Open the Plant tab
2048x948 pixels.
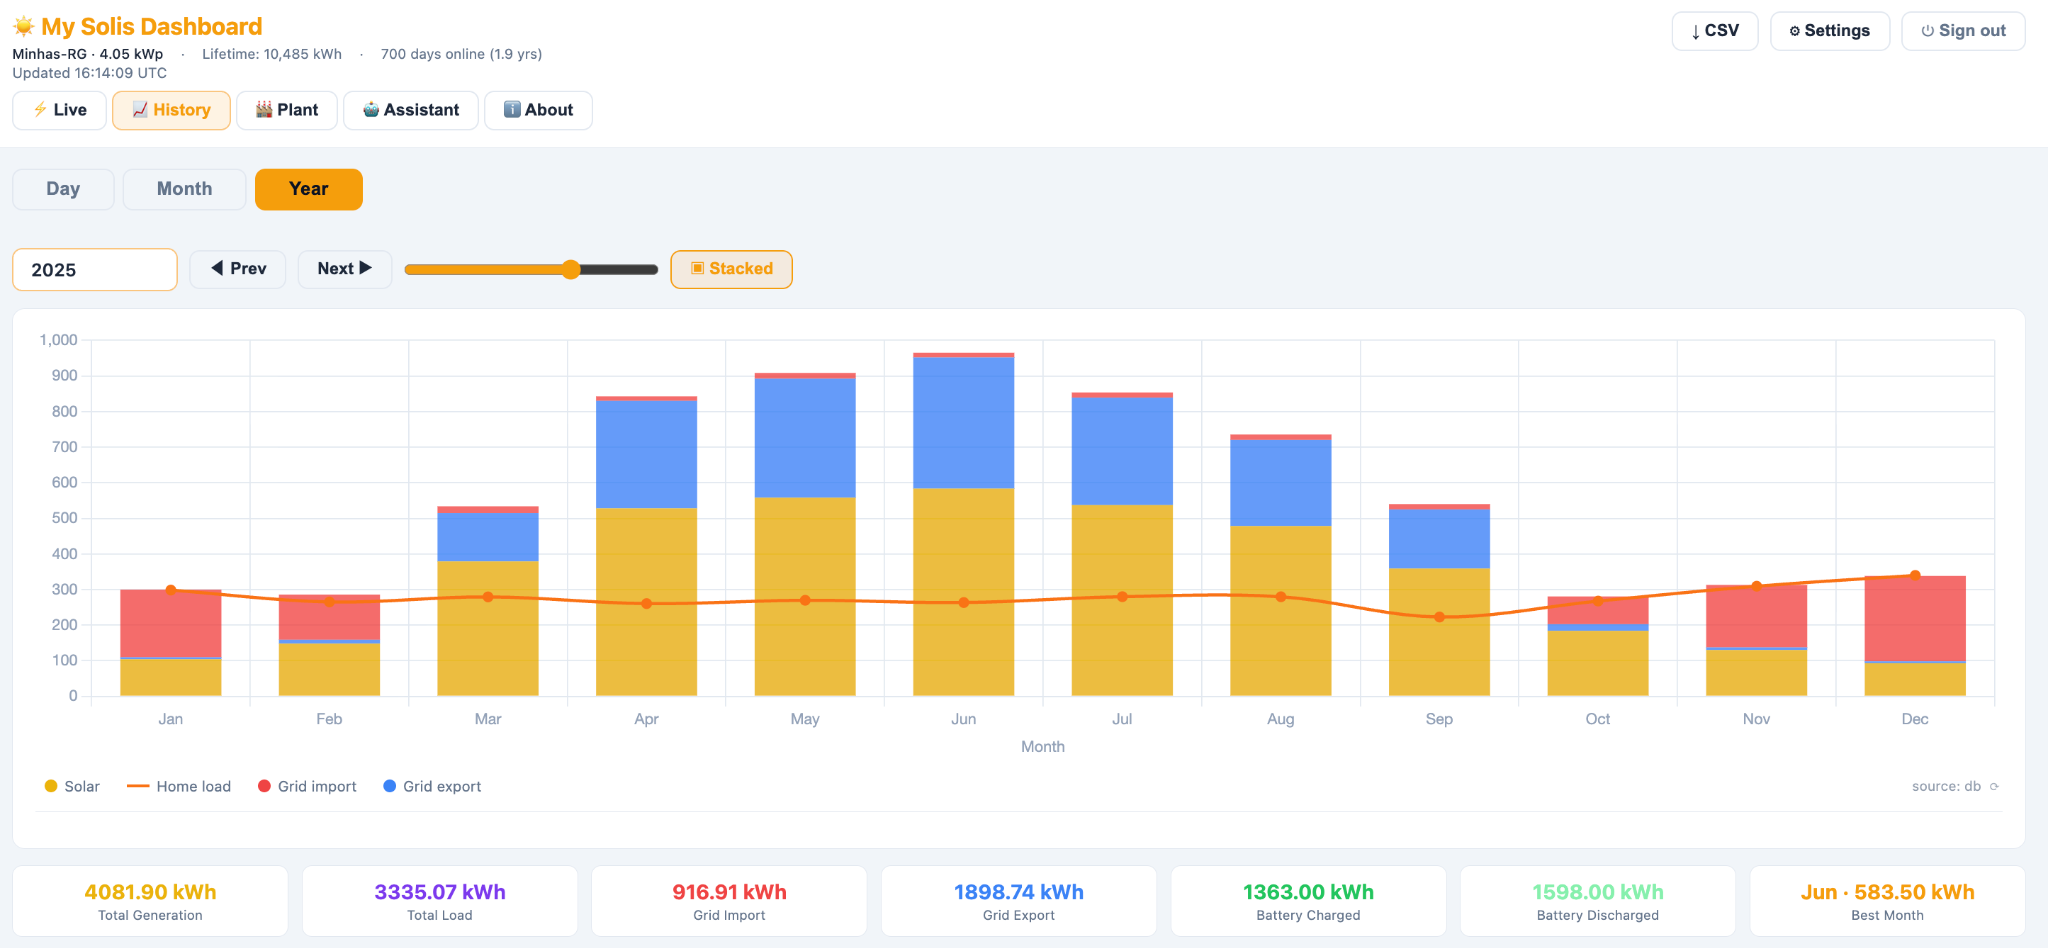pos(286,110)
